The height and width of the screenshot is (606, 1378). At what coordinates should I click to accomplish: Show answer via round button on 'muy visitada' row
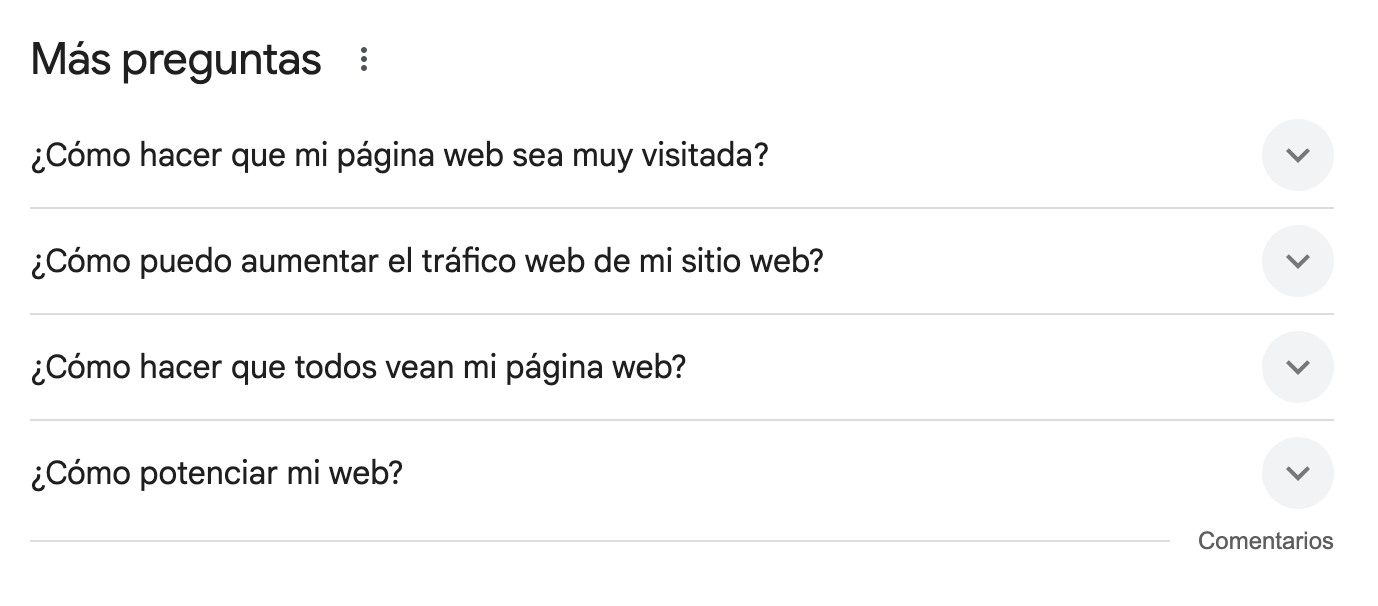(x=1297, y=155)
